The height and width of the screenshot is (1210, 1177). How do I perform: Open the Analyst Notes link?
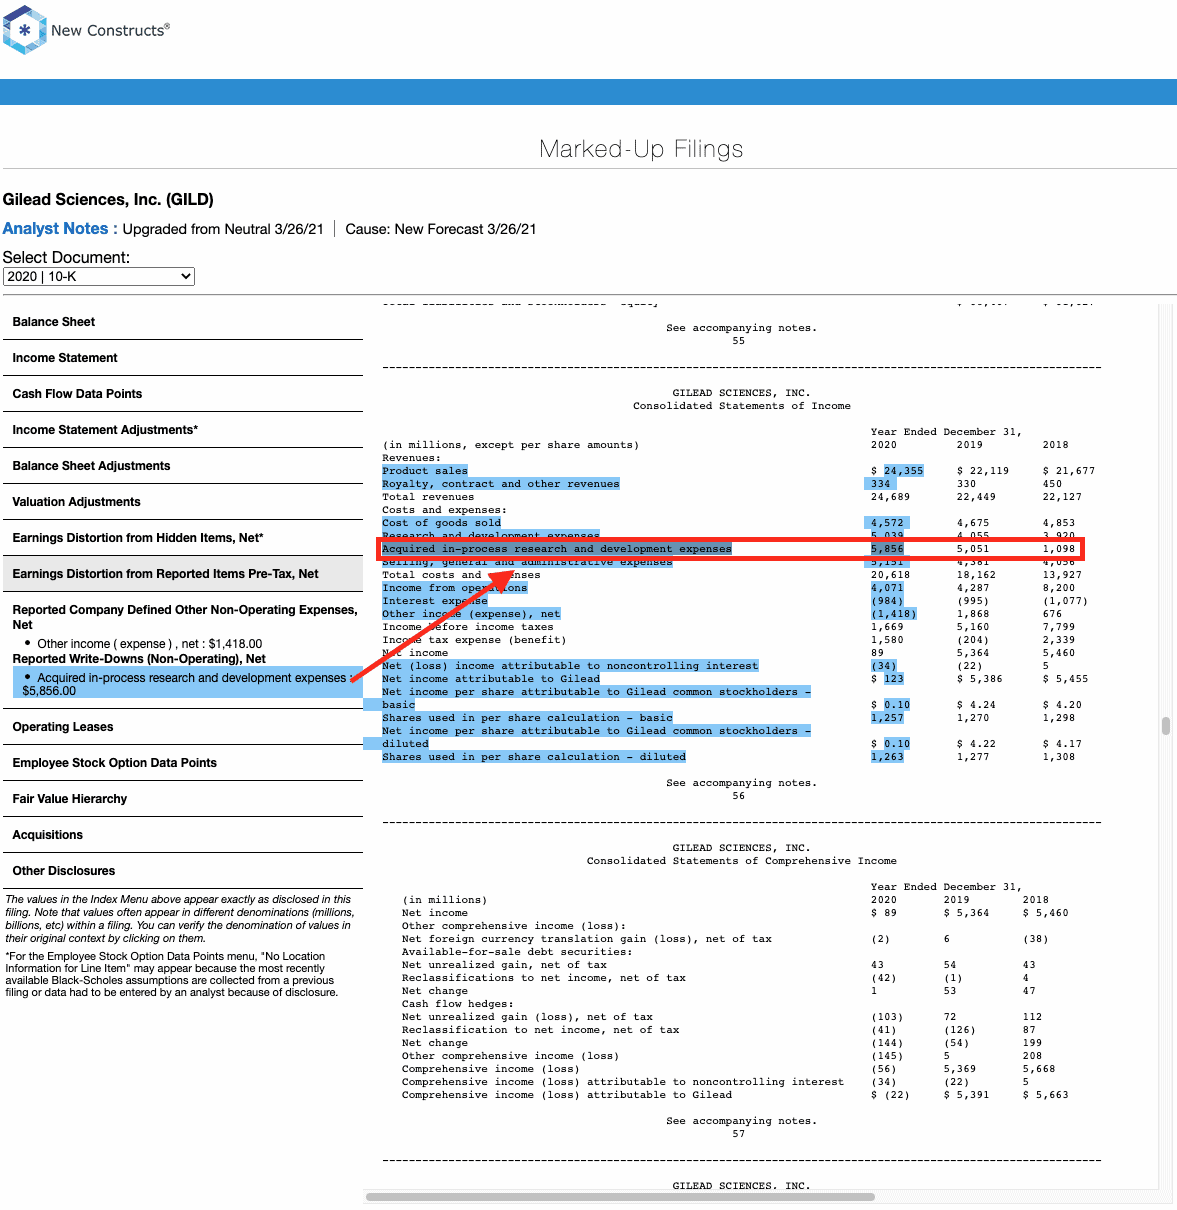pos(60,228)
